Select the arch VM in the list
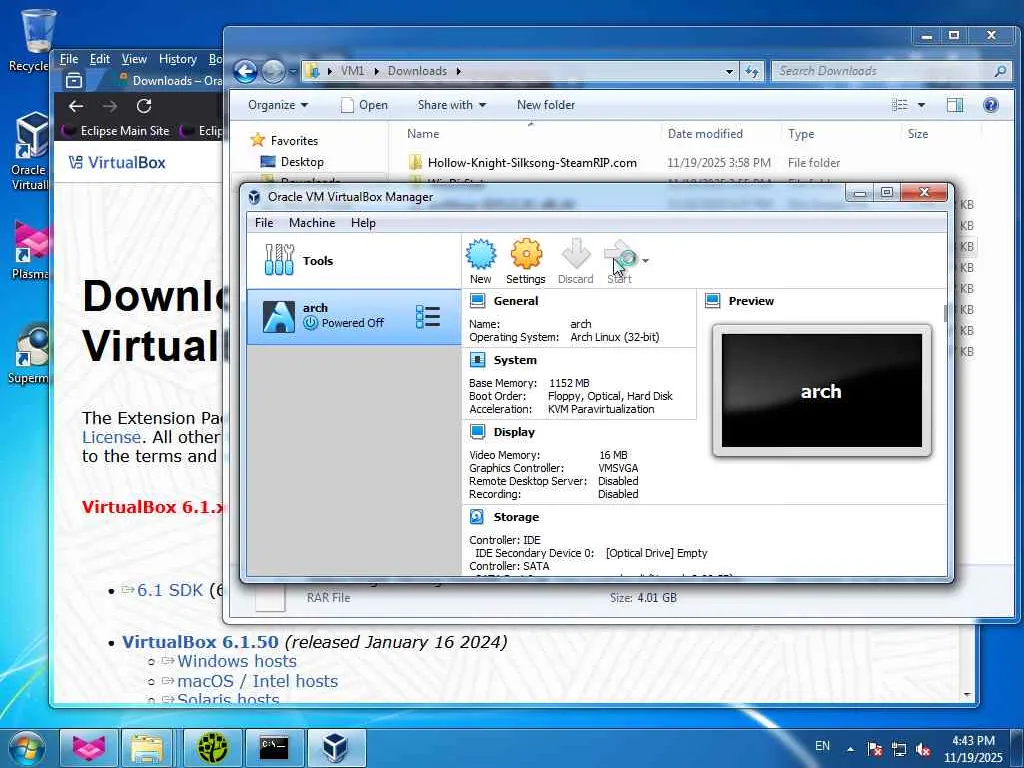 point(353,317)
